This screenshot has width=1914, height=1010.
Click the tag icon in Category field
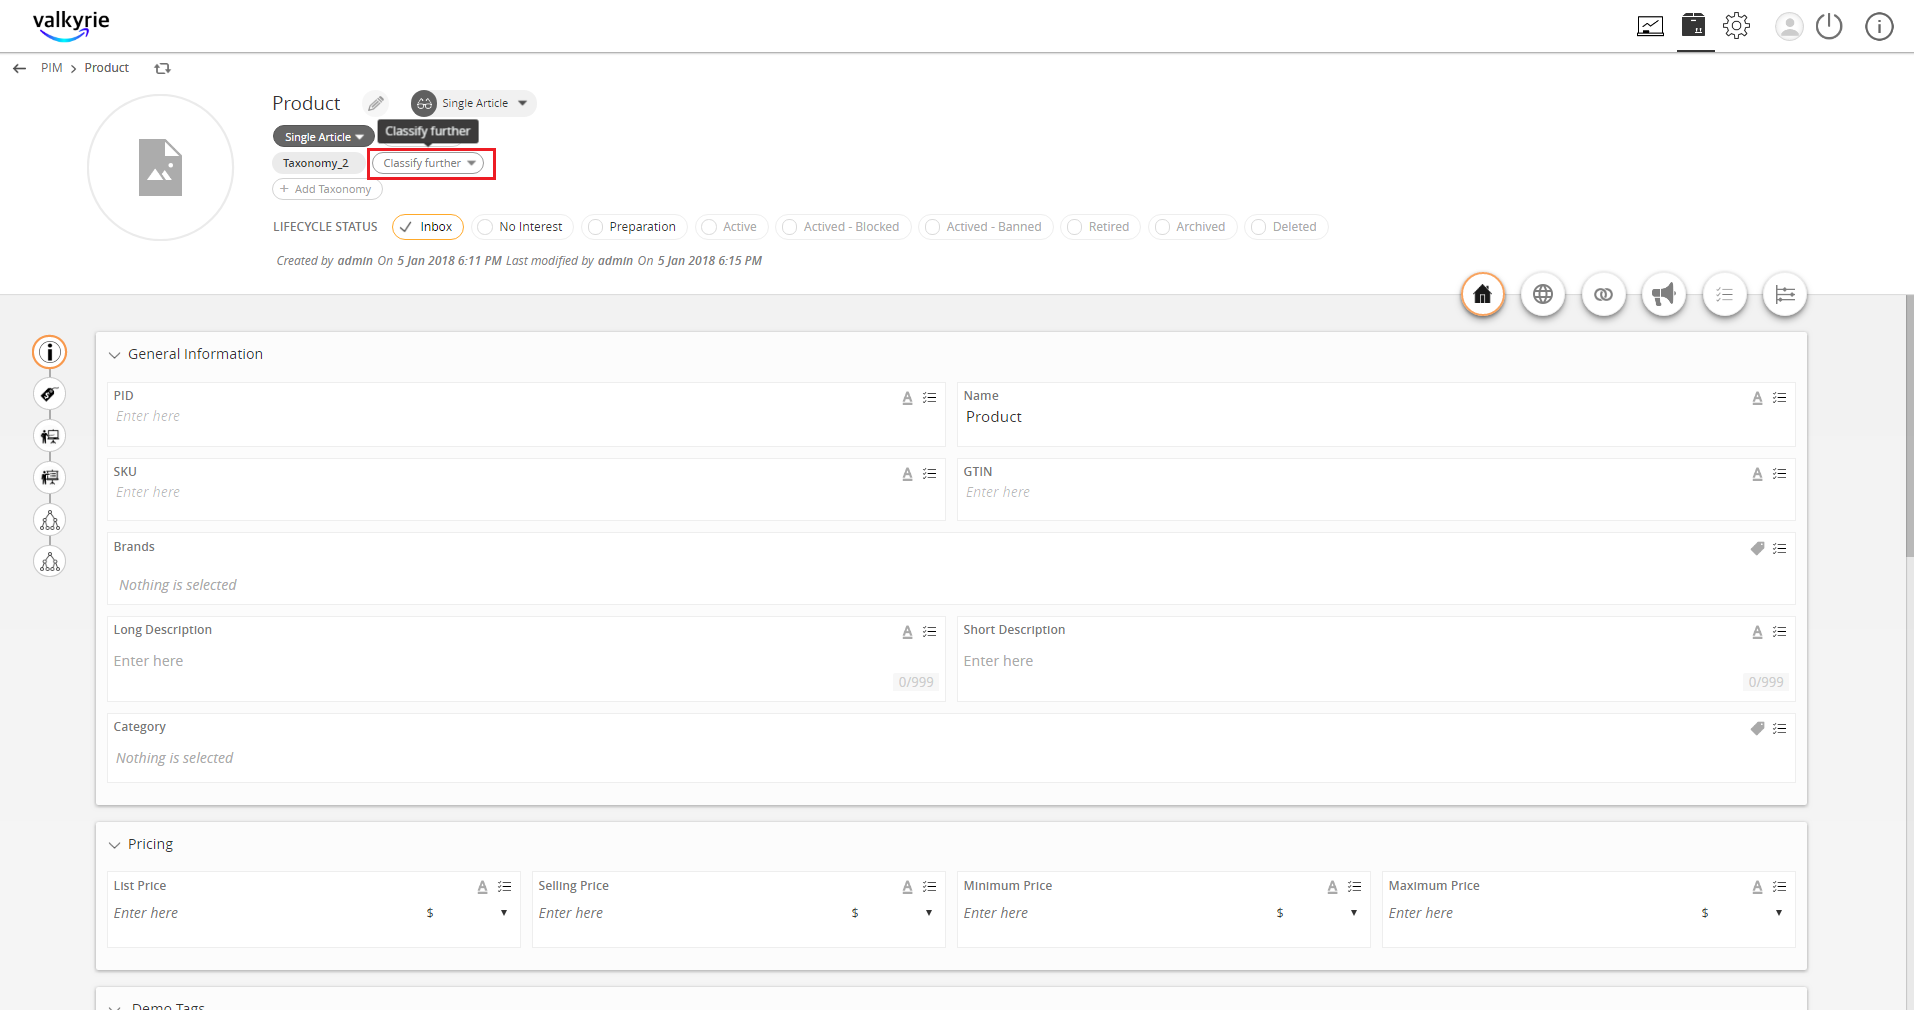point(1757,728)
